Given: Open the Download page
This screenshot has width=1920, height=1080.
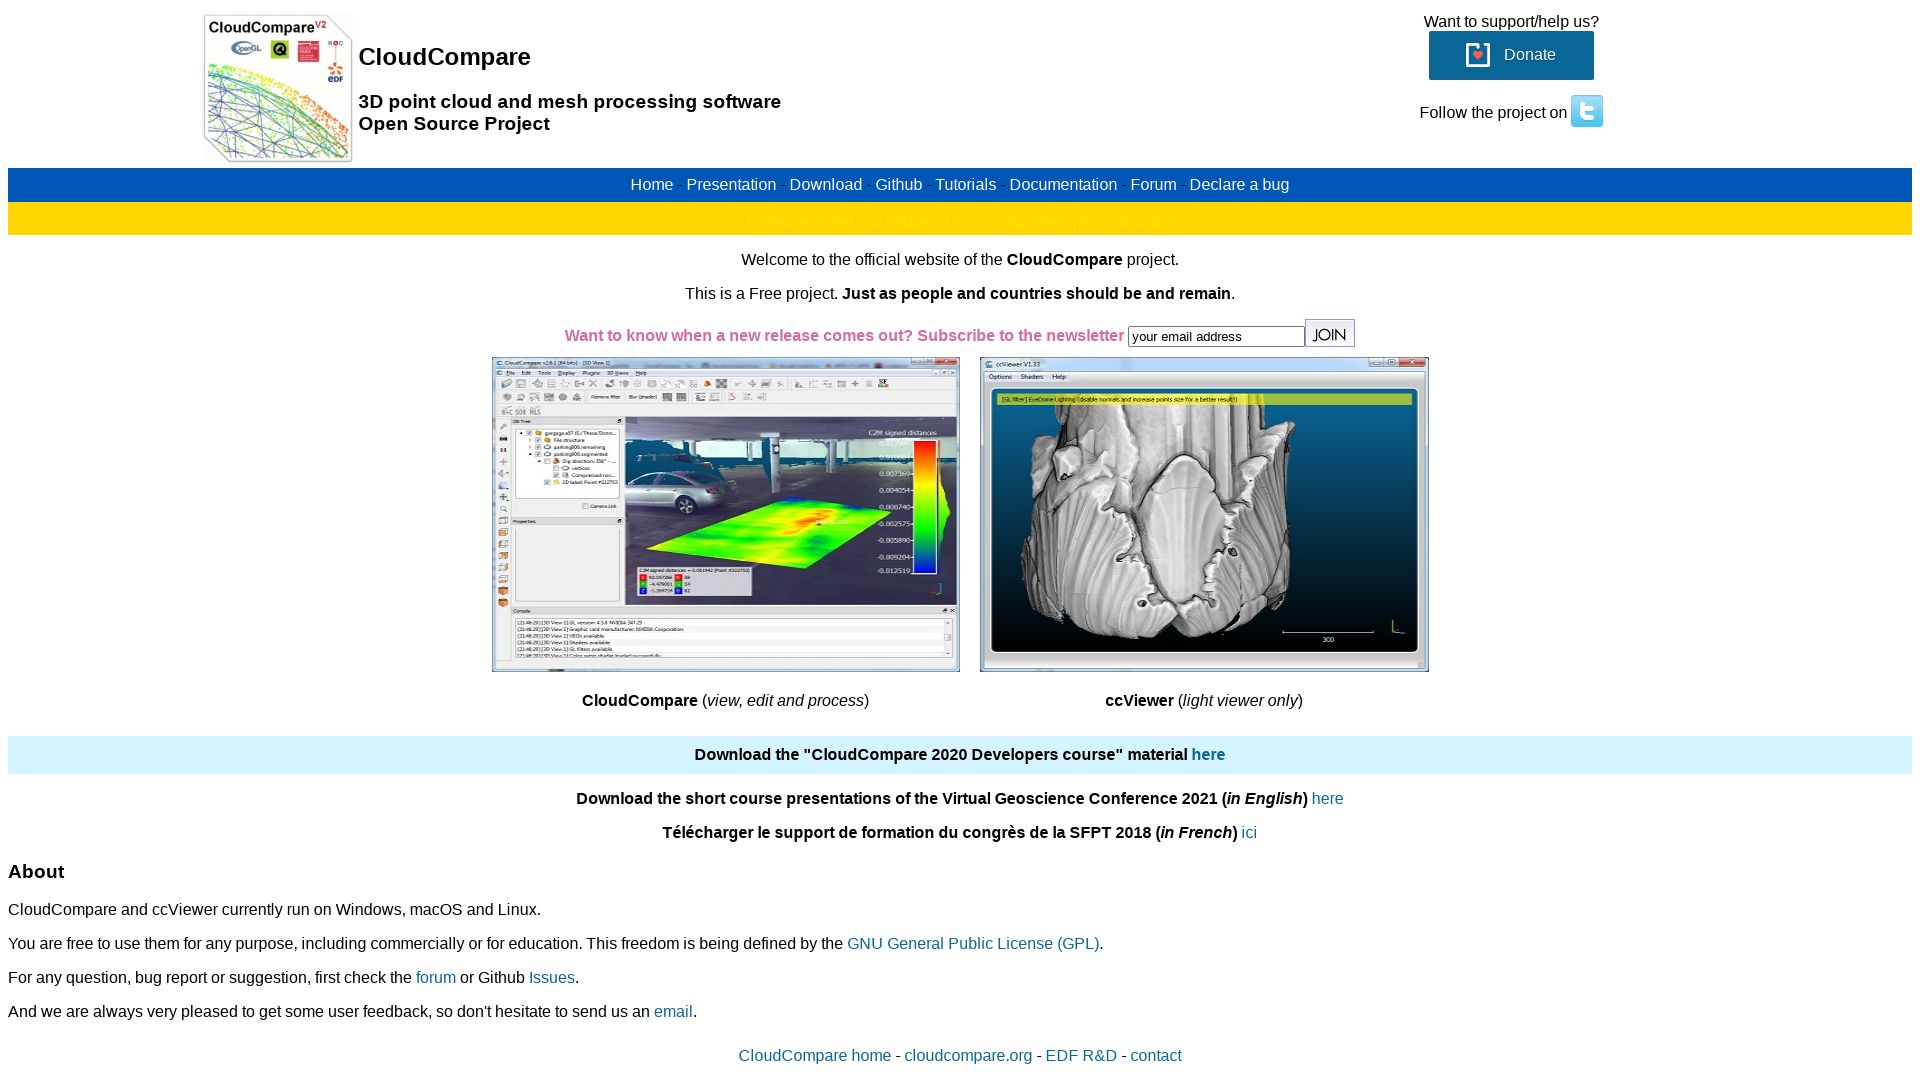Looking at the screenshot, I should pyautogui.click(x=825, y=185).
